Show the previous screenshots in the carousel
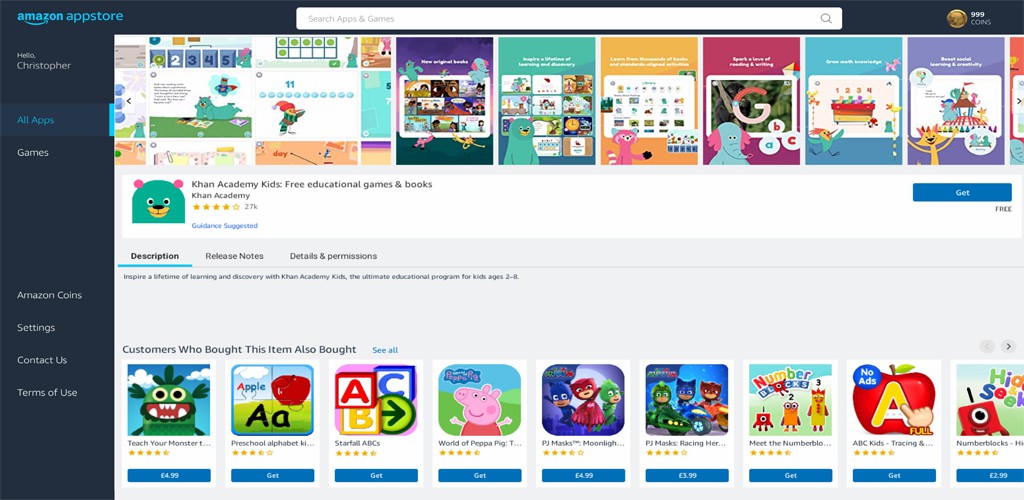 coord(129,101)
